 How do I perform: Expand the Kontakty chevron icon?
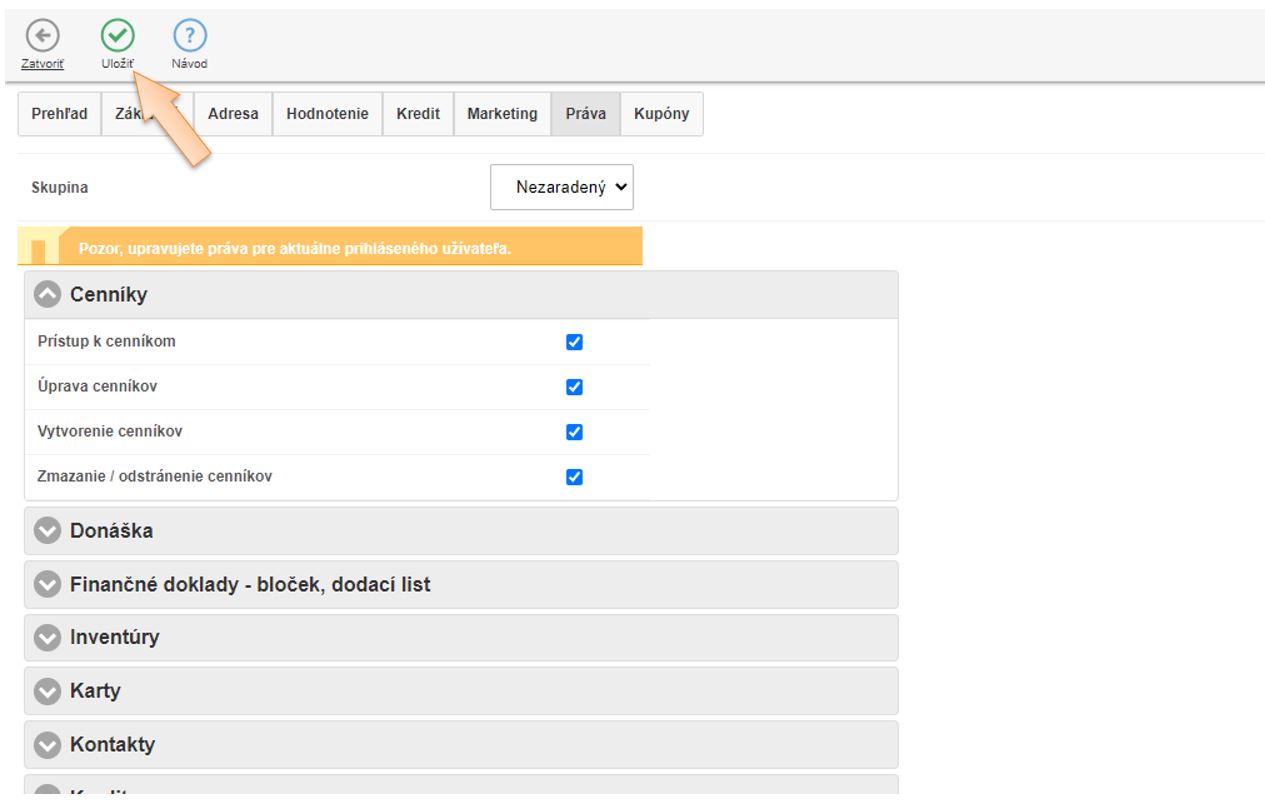click(x=47, y=745)
